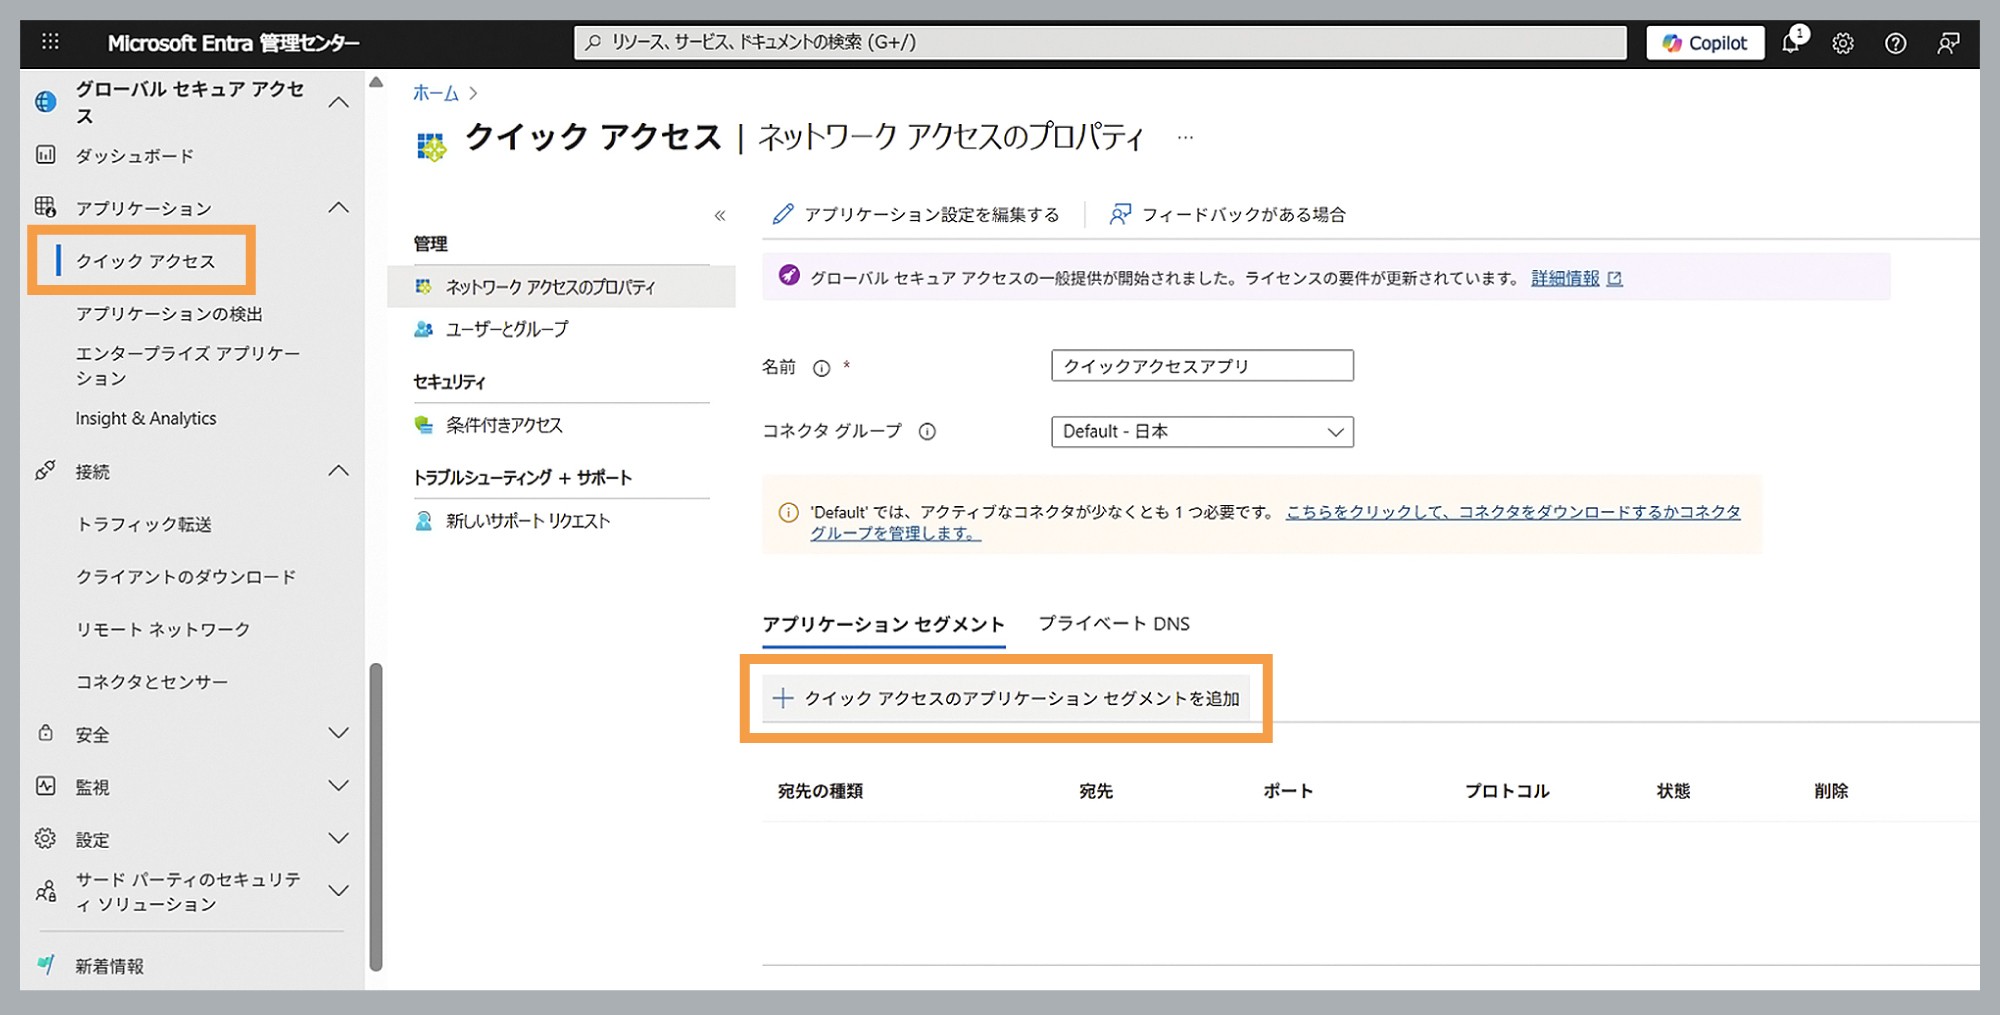Image resolution: width=2000 pixels, height=1015 pixels.
Task: Select 条件付きアクセス under セキュリティ
Action: (x=505, y=424)
